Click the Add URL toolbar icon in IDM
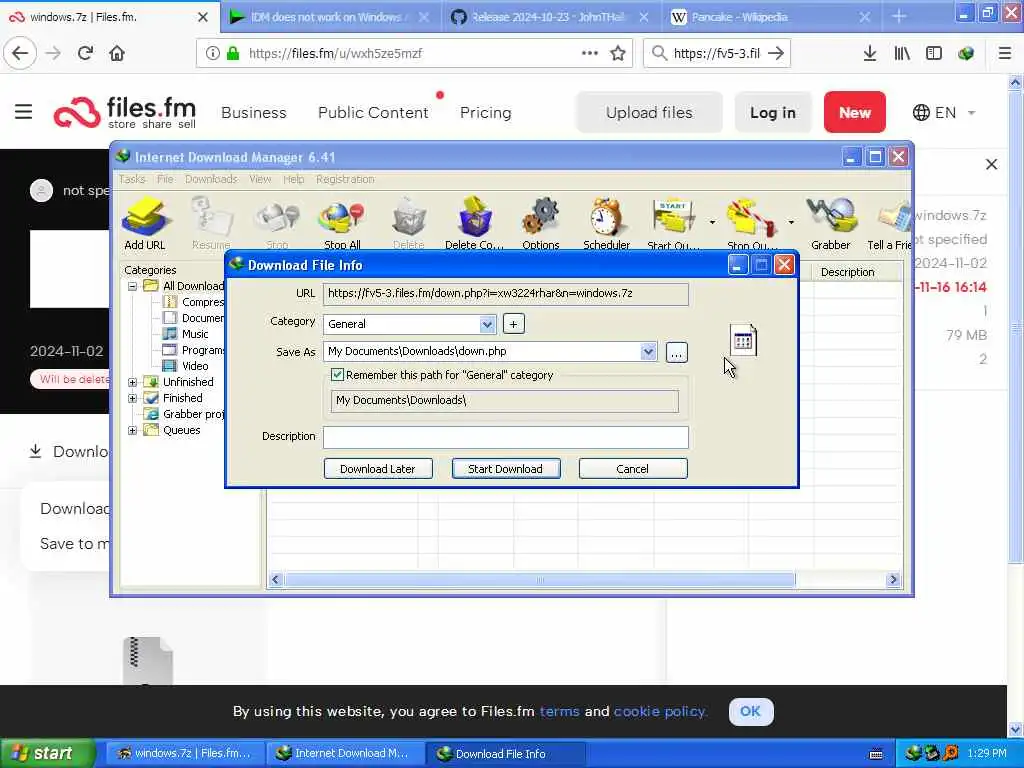This screenshot has width=1024, height=768. pyautogui.click(x=145, y=224)
